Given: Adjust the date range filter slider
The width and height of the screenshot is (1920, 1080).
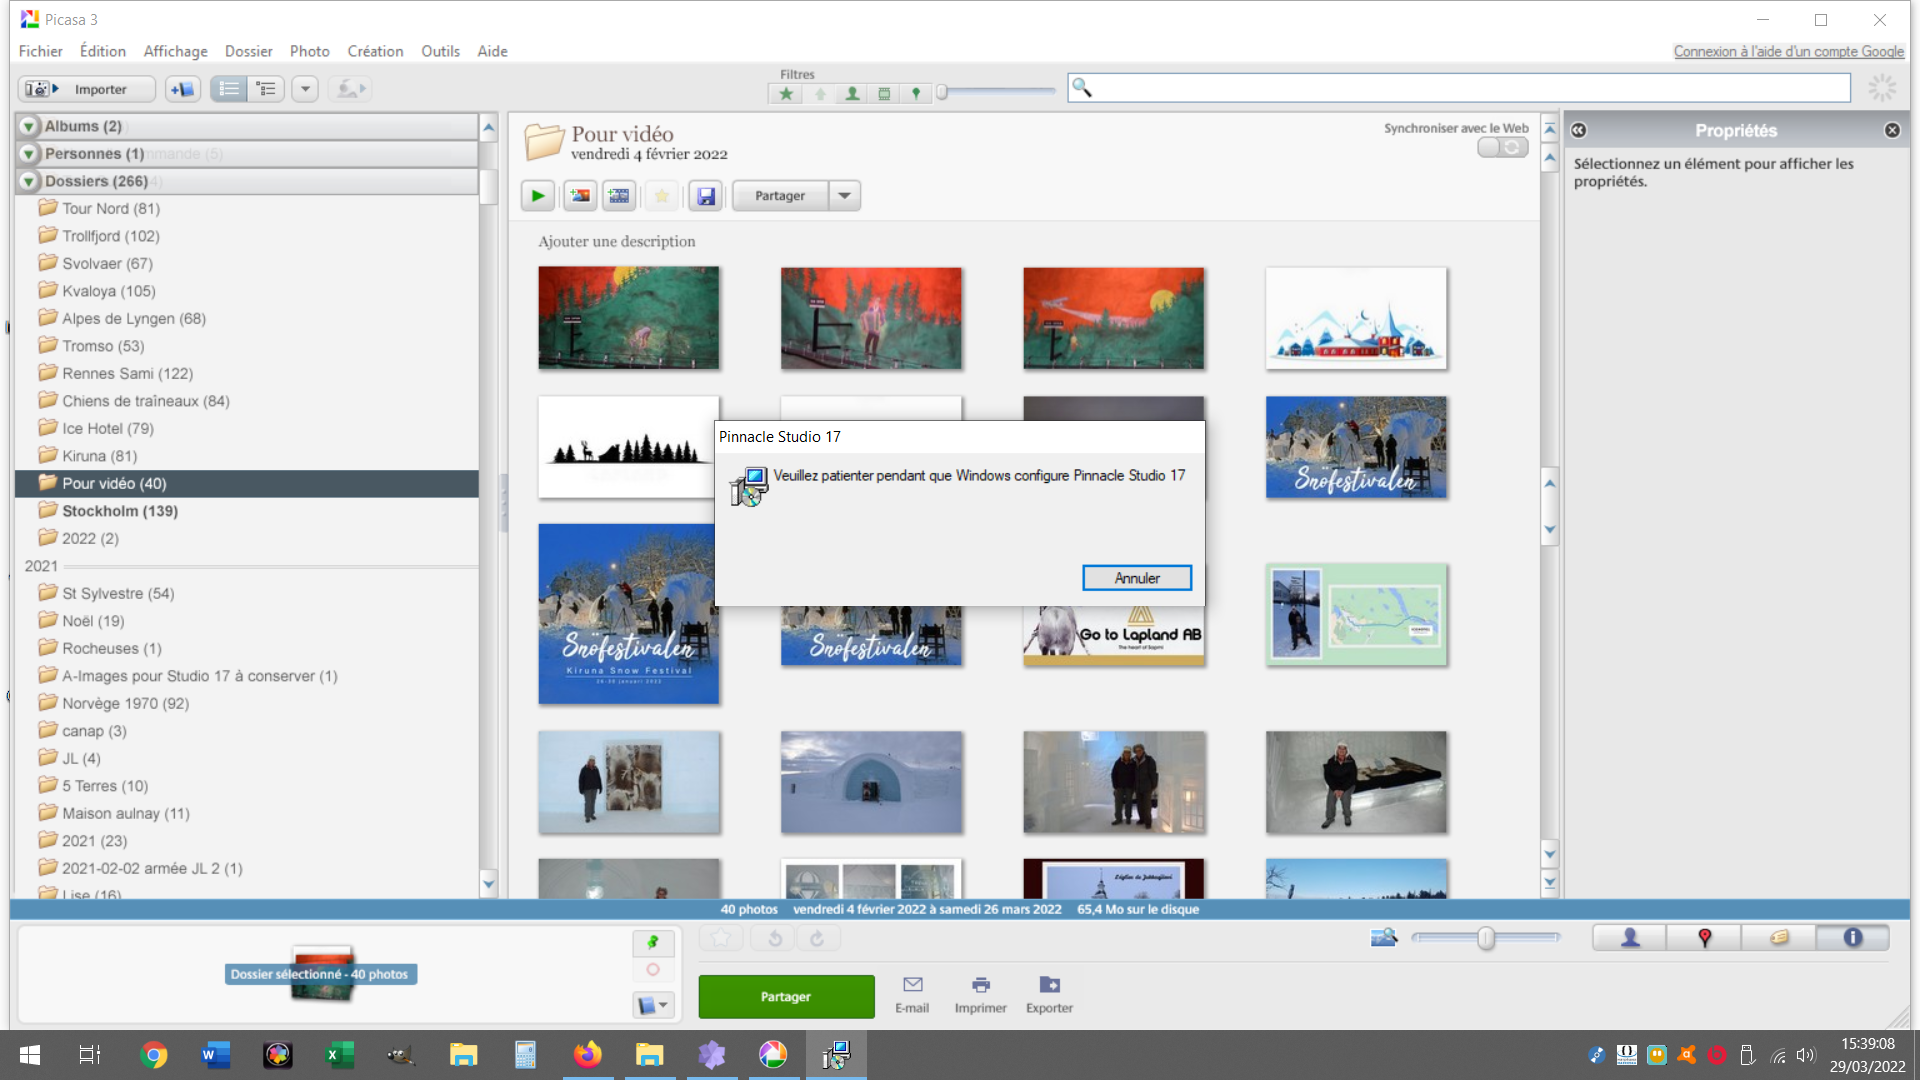Looking at the screenshot, I should click(941, 93).
